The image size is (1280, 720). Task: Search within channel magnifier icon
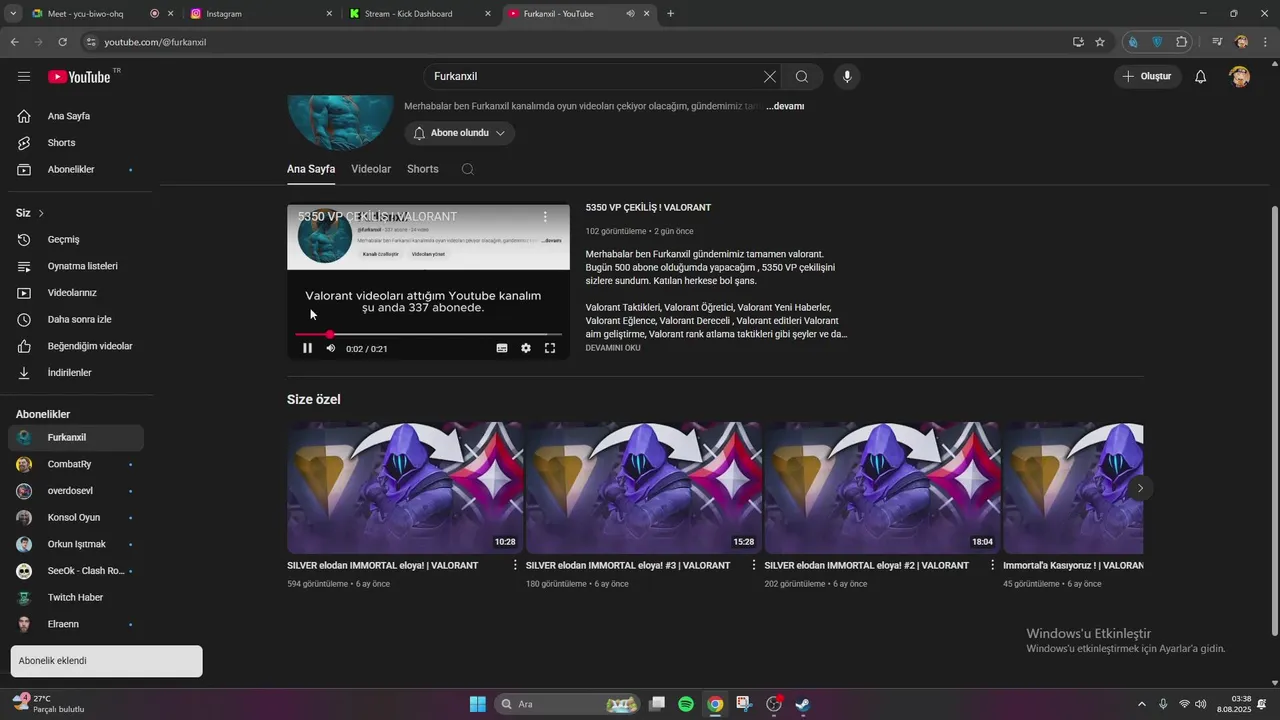point(467,169)
